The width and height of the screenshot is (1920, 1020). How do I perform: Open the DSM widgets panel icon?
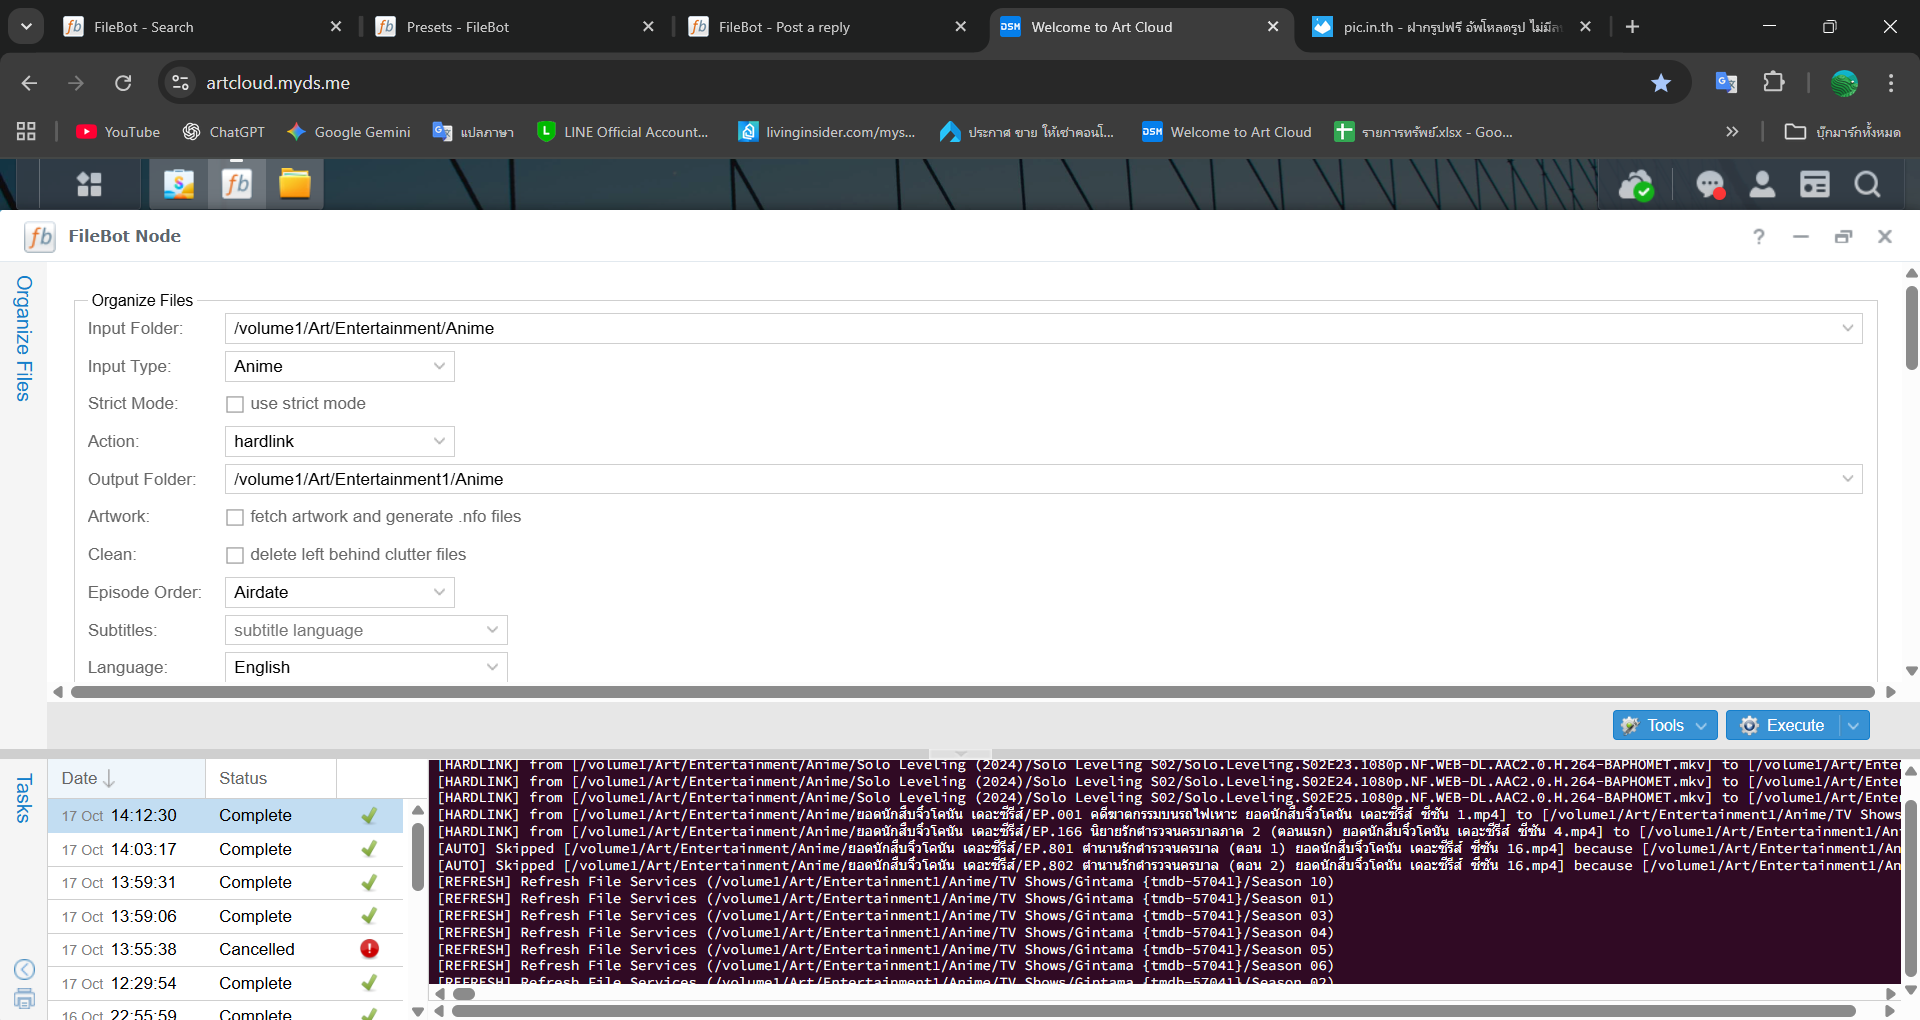pyautogui.click(x=1814, y=185)
